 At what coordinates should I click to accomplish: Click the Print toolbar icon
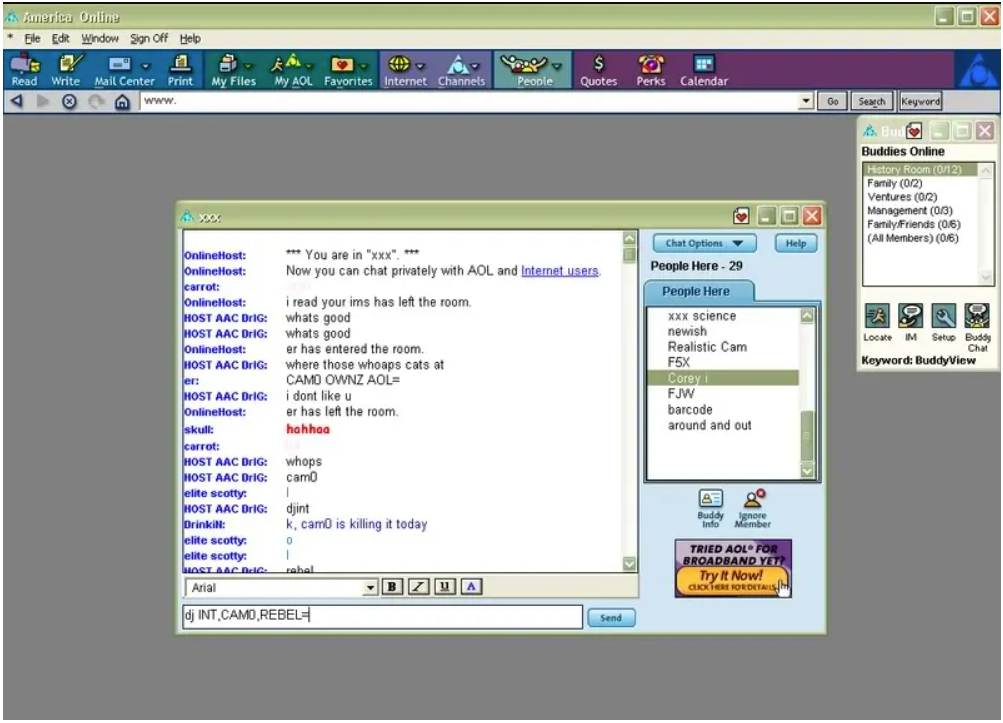pyautogui.click(x=180, y=70)
